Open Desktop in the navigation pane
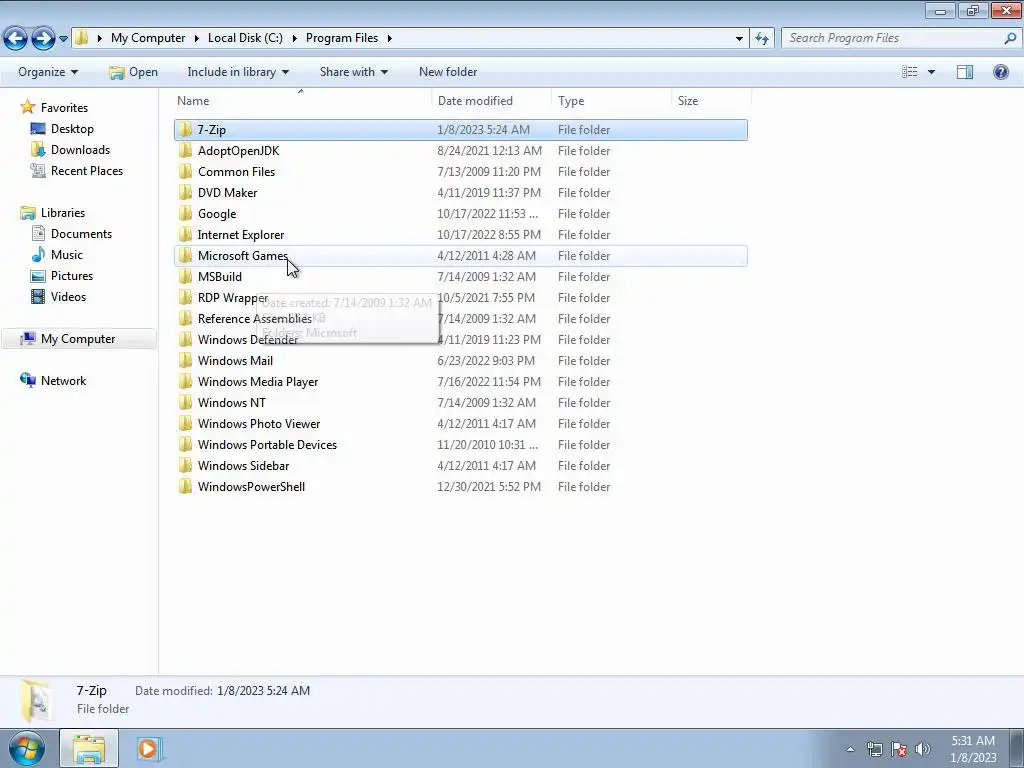Image resolution: width=1024 pixels, height=768 pixels. pyautogui.click(x=72, y=129)
